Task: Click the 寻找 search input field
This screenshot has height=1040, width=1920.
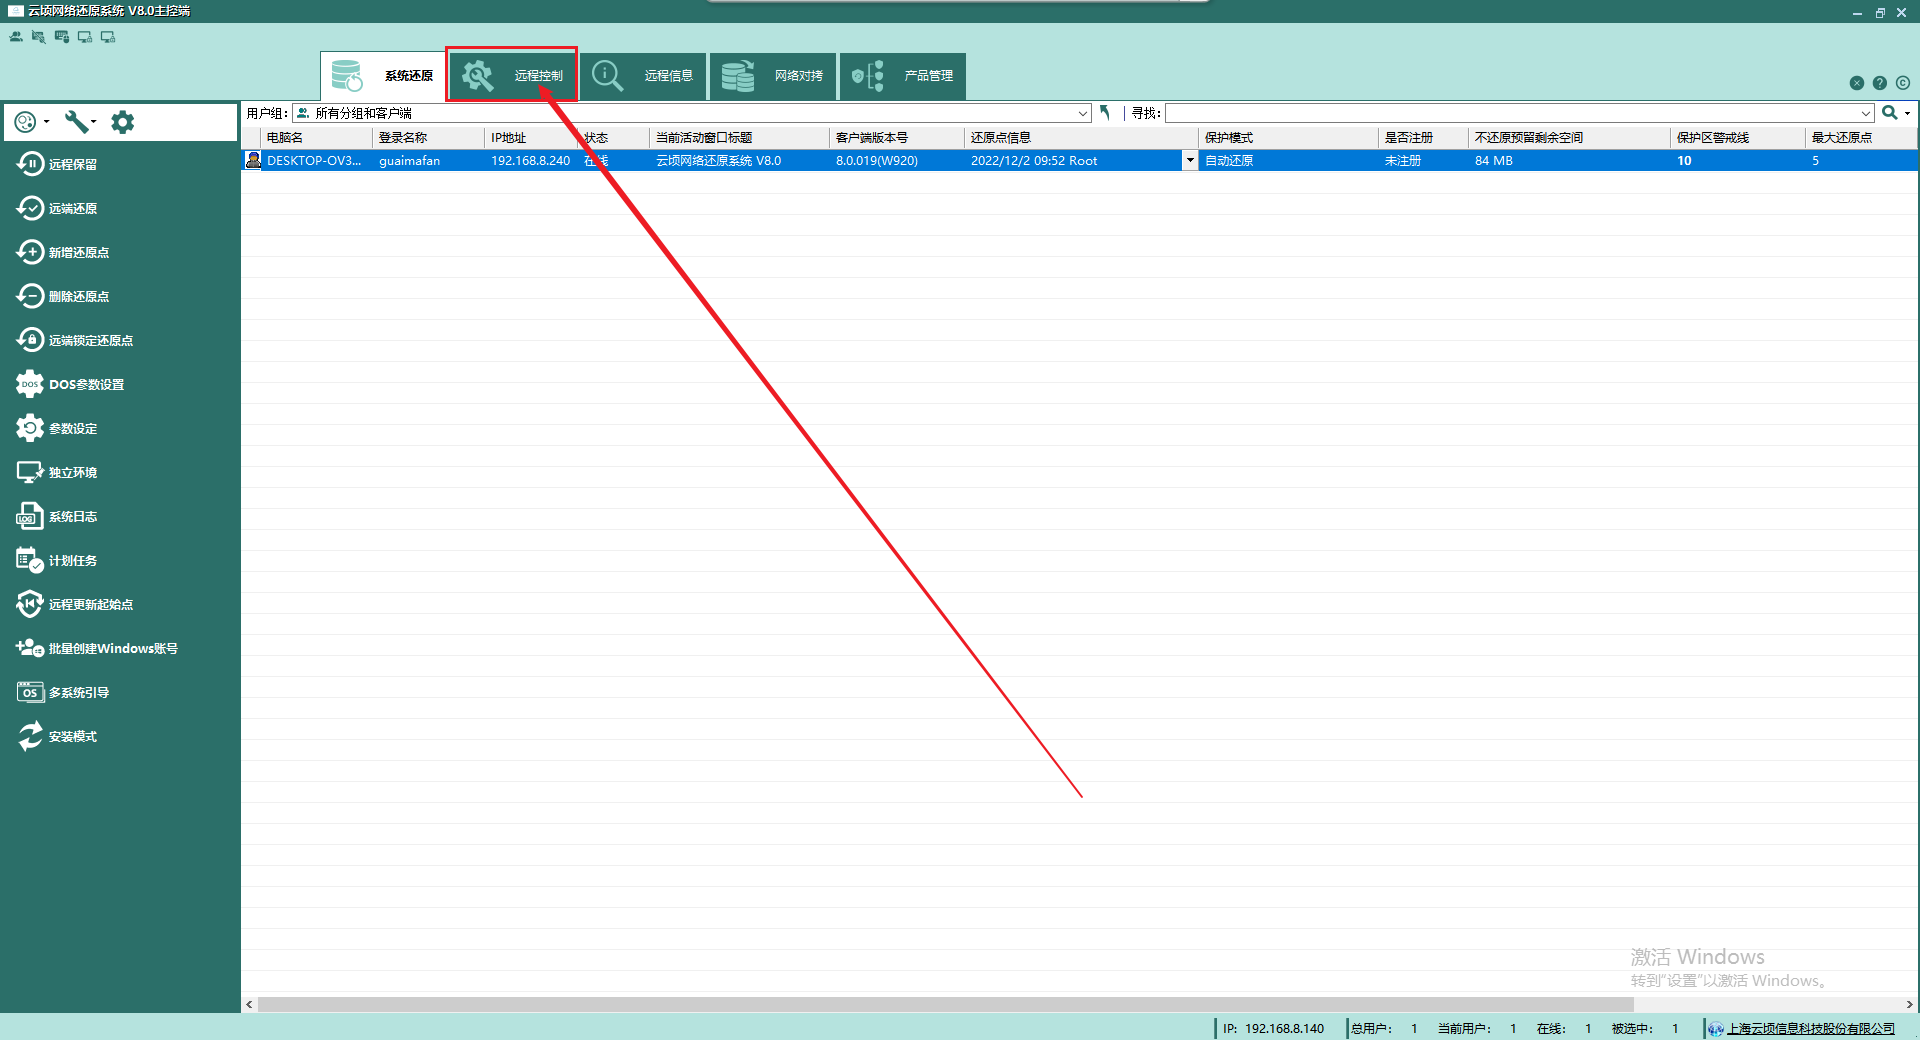Action: tap(1510, 114)
